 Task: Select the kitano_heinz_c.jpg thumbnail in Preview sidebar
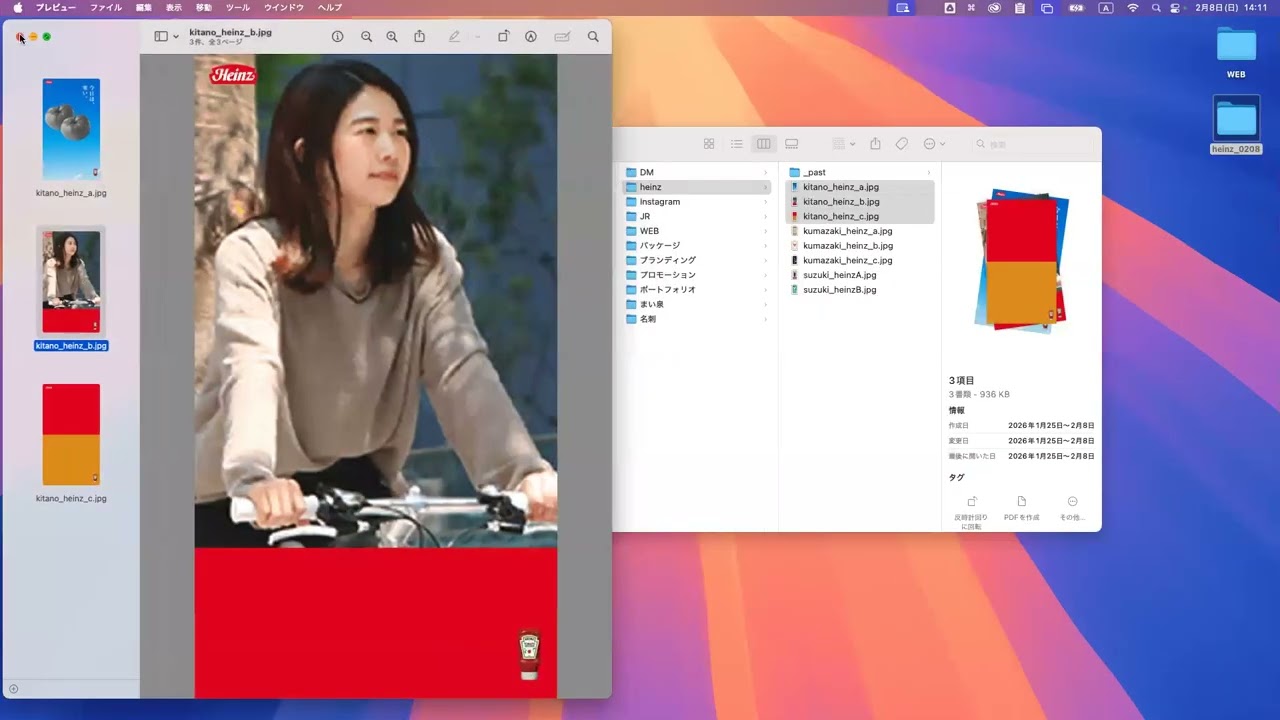point(71,435)
